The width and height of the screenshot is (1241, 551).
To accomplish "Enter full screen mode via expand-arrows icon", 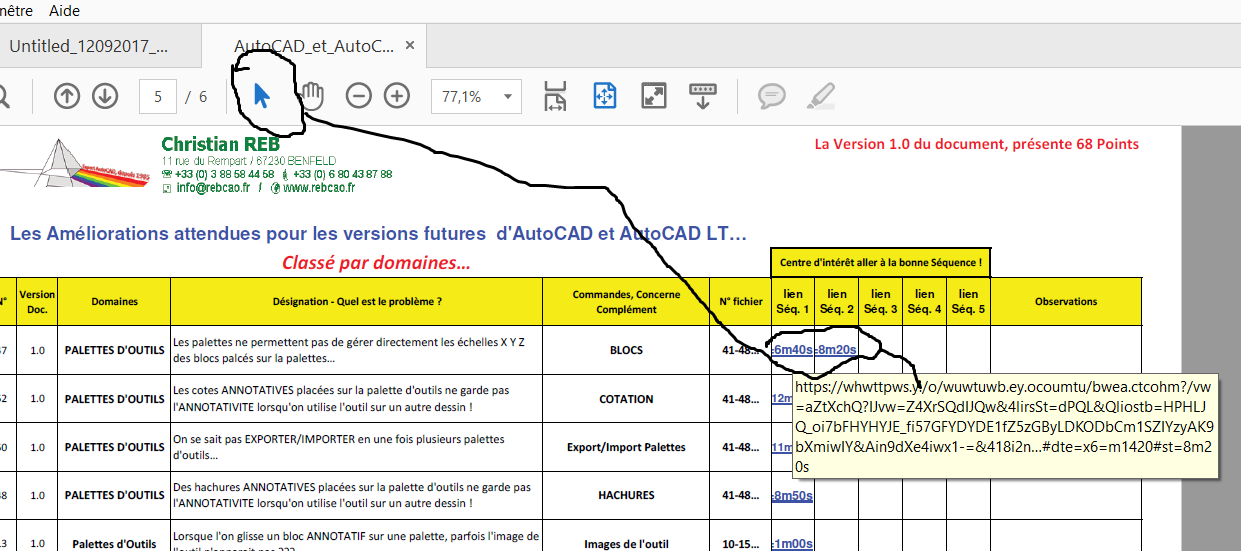I will tap(653, 96).
